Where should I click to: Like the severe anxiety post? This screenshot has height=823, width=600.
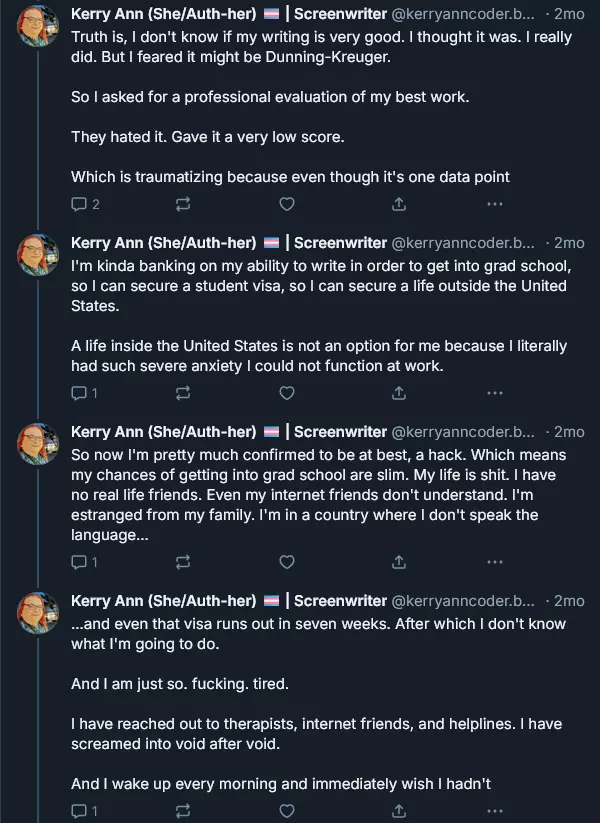(x=287, y=393)
